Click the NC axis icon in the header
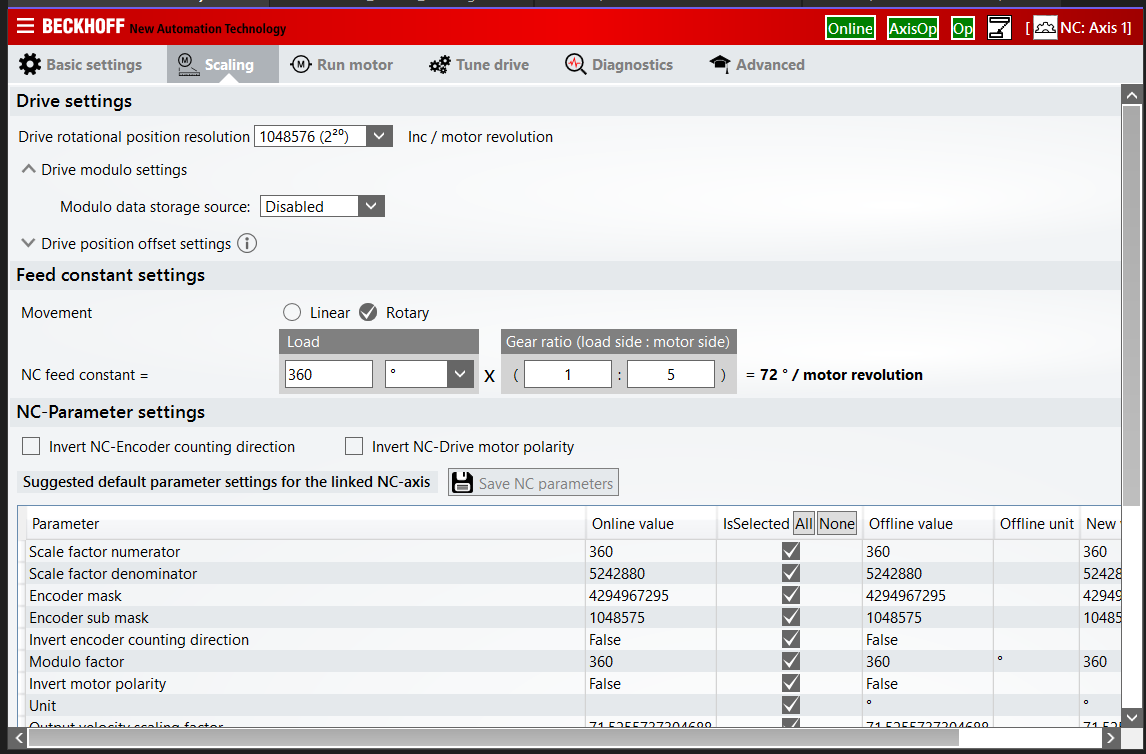The height and width of the screenshot is (754, 1146). click(1045, 28)
